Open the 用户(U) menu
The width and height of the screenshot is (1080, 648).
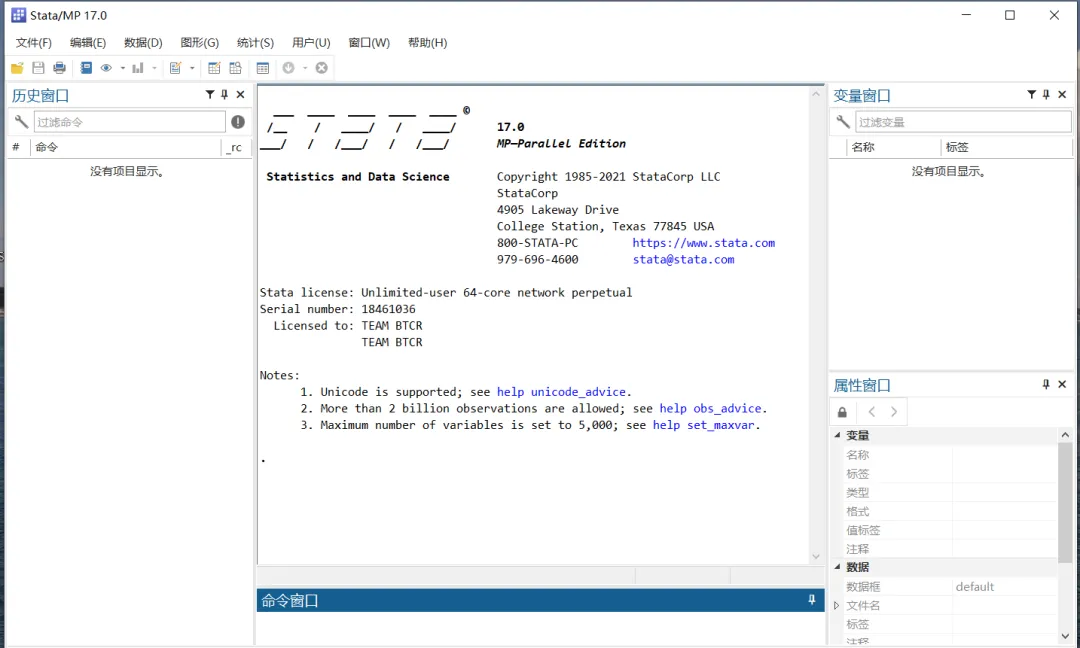311,43
